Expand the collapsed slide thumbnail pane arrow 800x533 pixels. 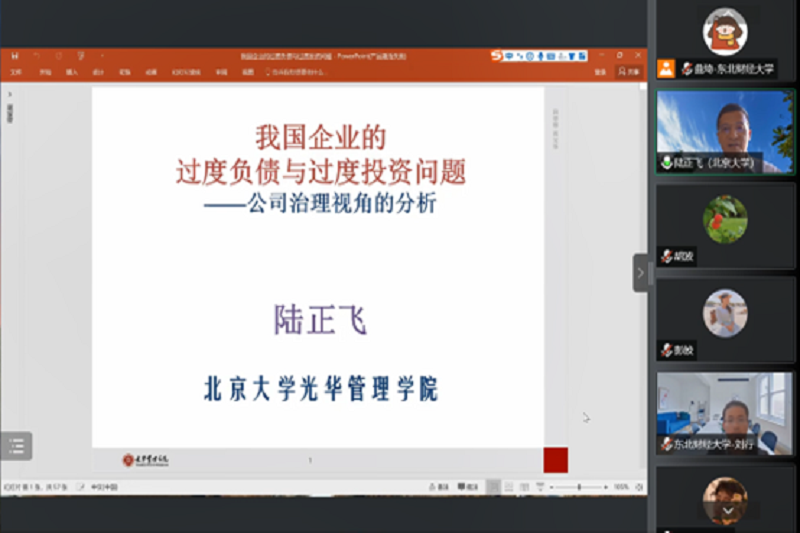tap(9, 94)
